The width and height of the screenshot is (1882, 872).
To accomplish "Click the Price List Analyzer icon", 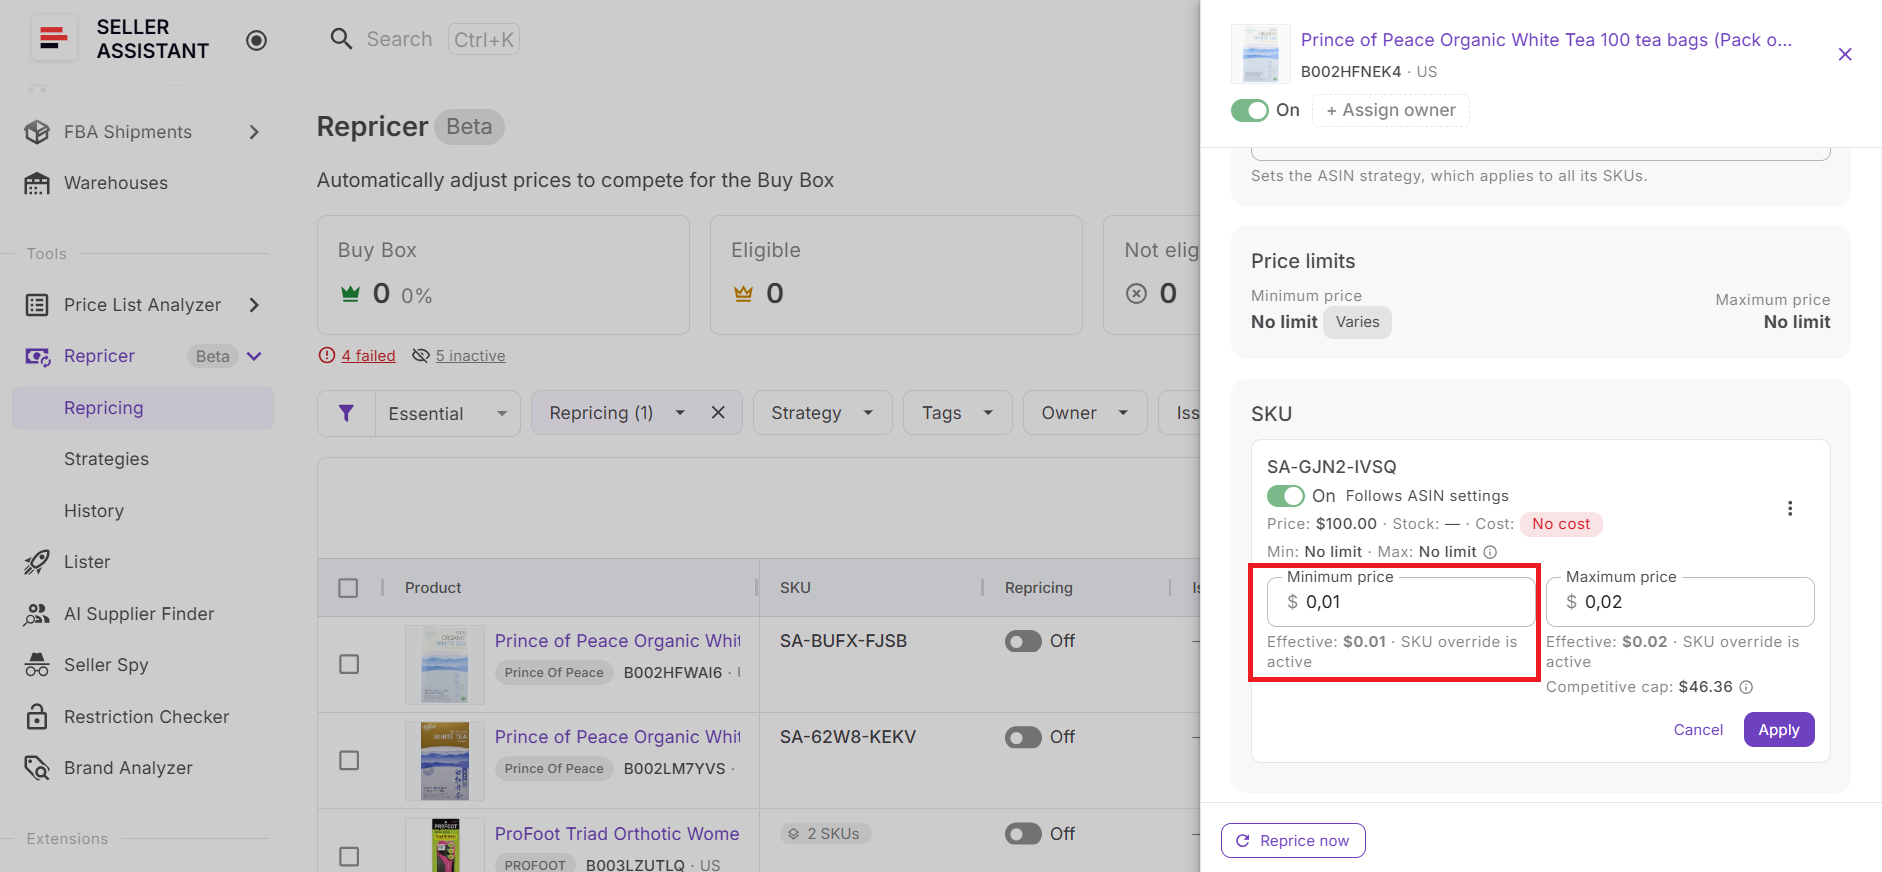I will coord(37,305).
